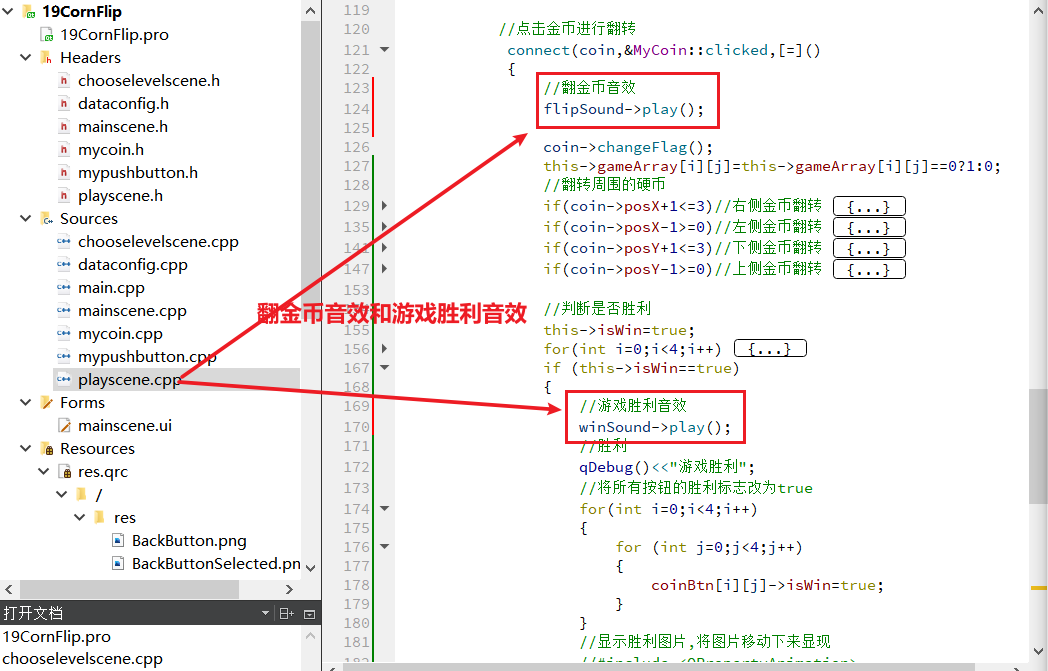
Task: Expand folded code at line 147
Action: point(384,269)
